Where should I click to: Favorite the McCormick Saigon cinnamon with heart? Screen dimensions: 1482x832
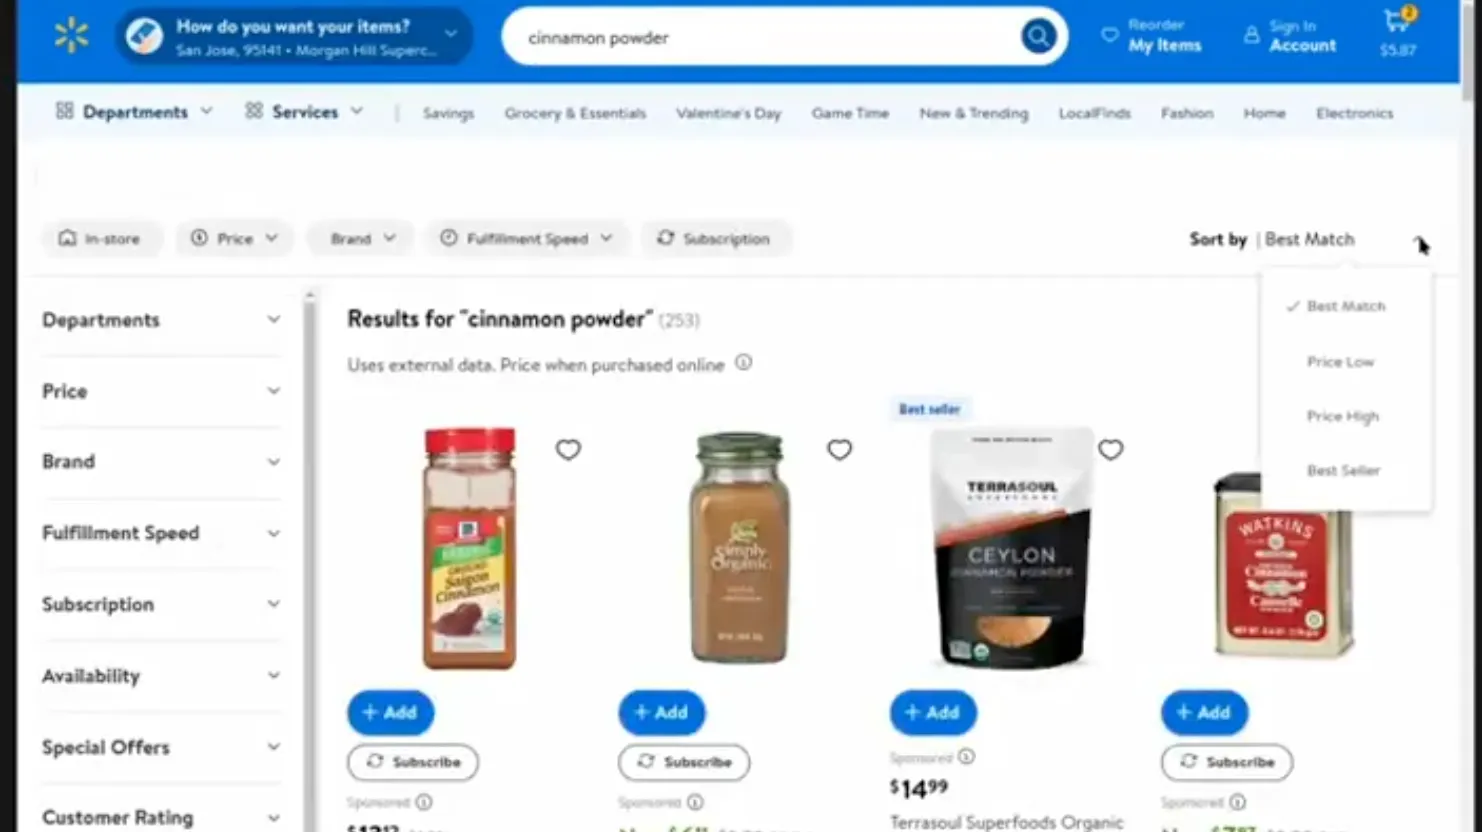coord(568,450)
